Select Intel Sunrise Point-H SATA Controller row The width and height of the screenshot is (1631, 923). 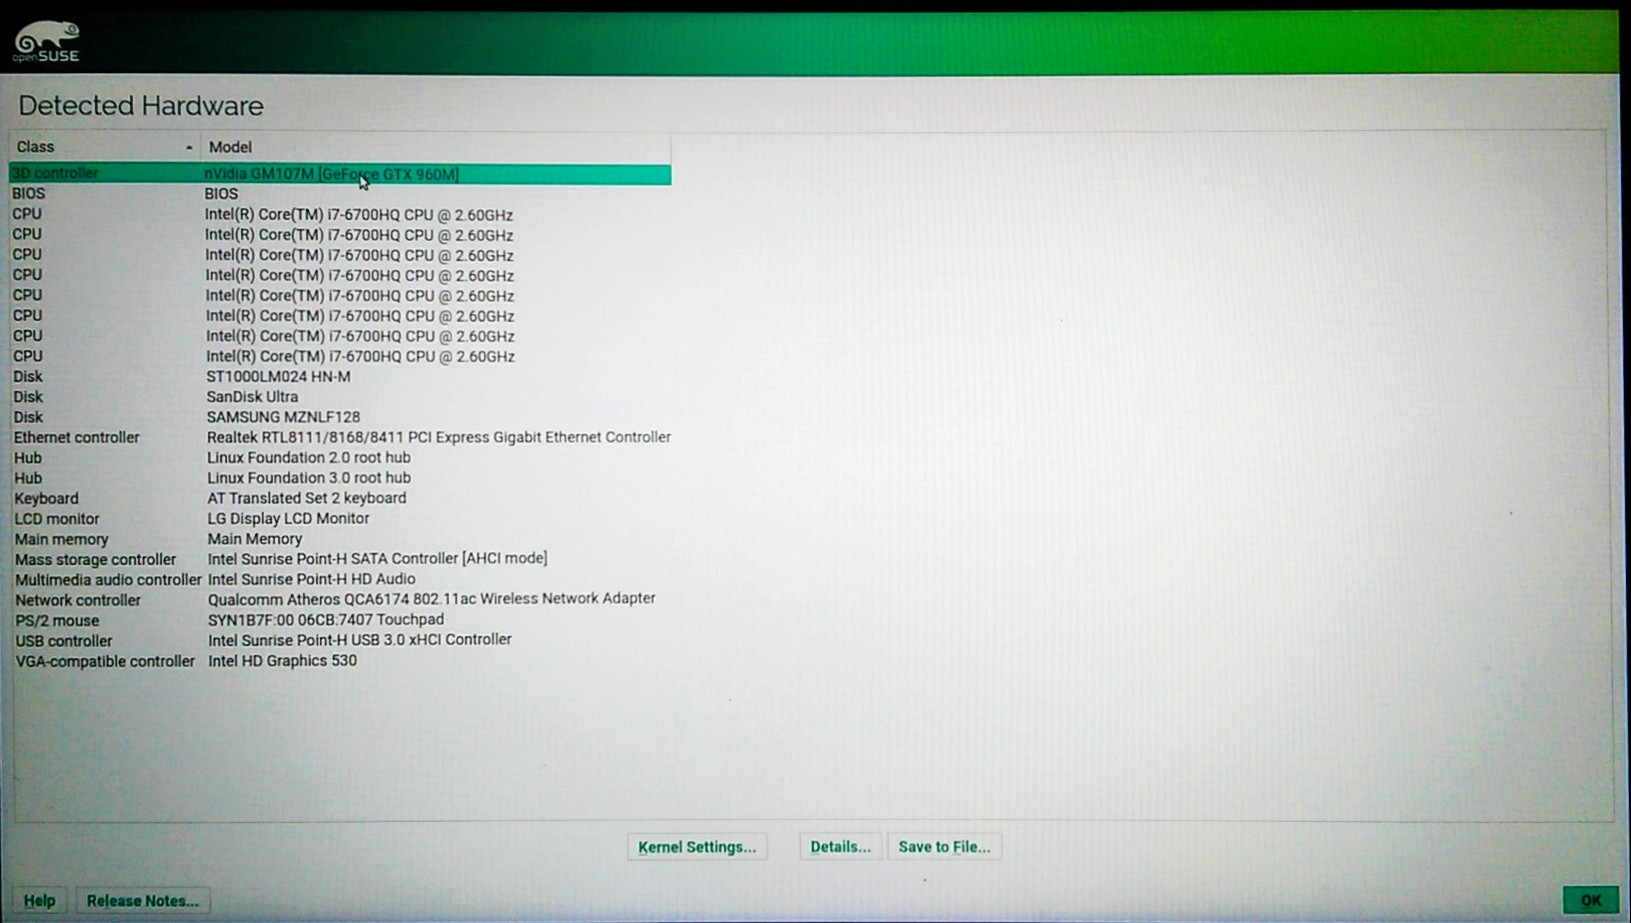340,559
